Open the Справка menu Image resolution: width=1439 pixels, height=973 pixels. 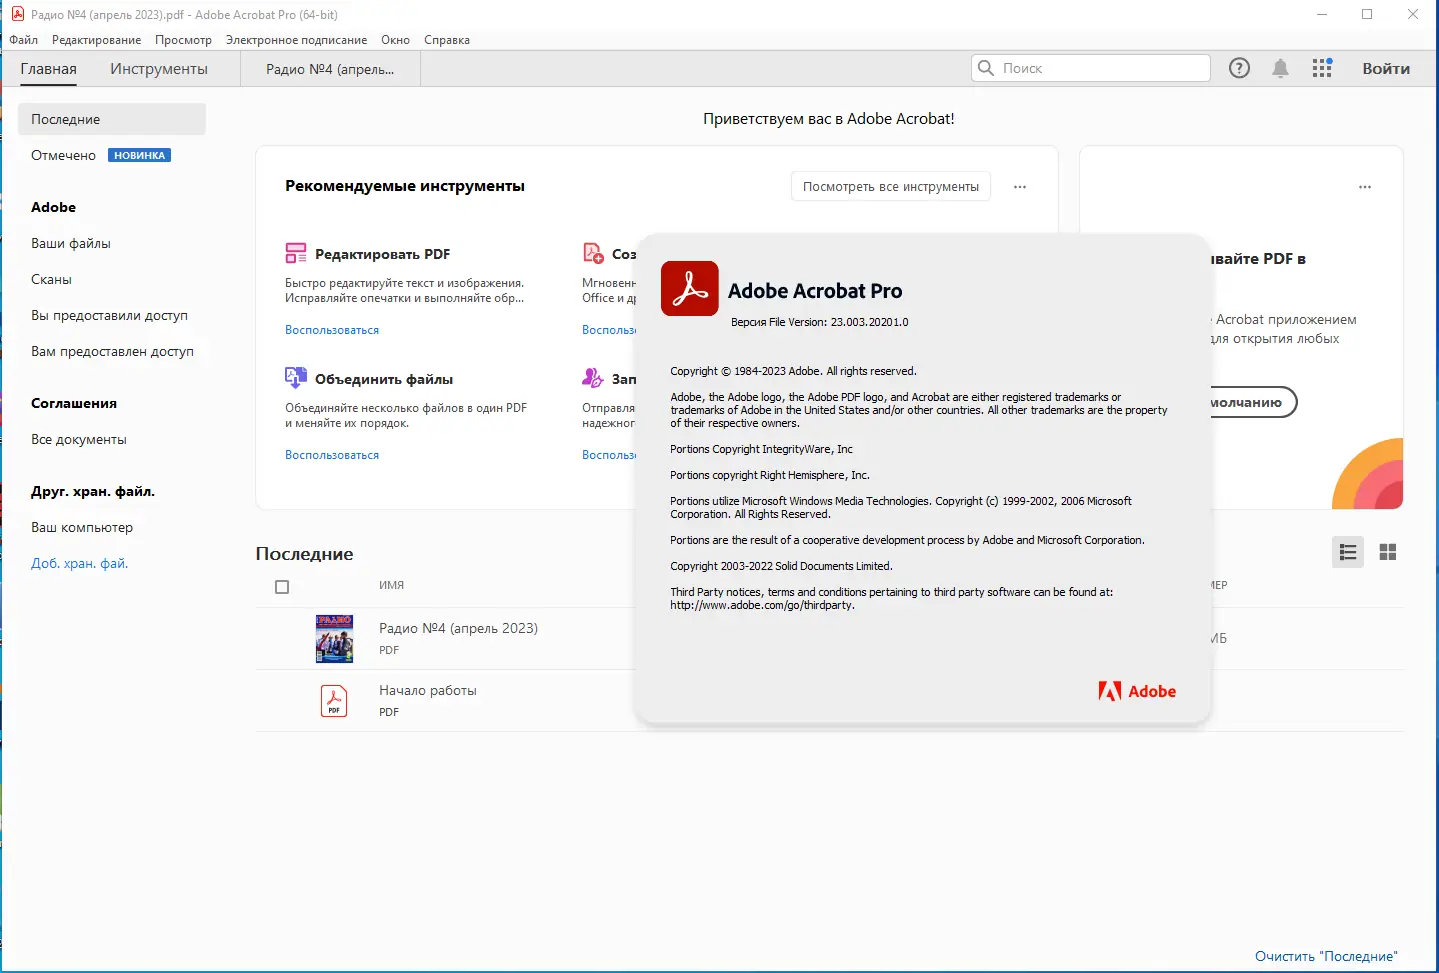coord(447,40)
